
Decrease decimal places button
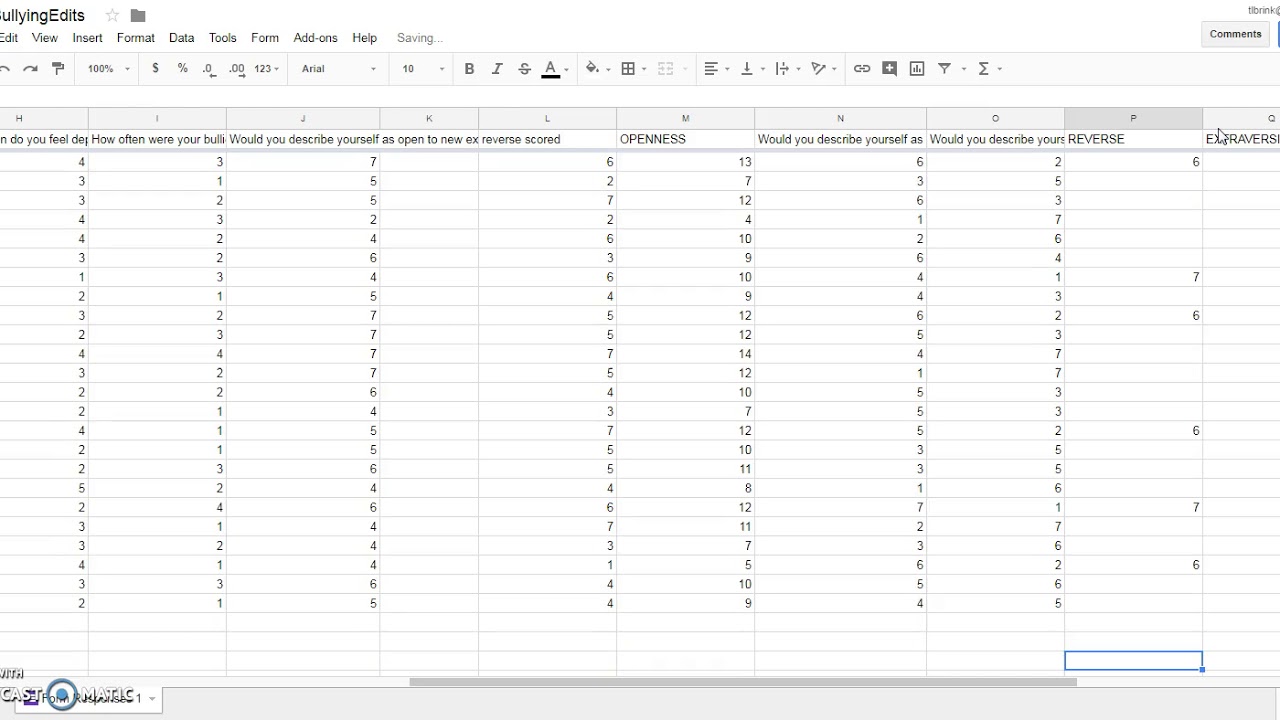click(x=209, y=69)
